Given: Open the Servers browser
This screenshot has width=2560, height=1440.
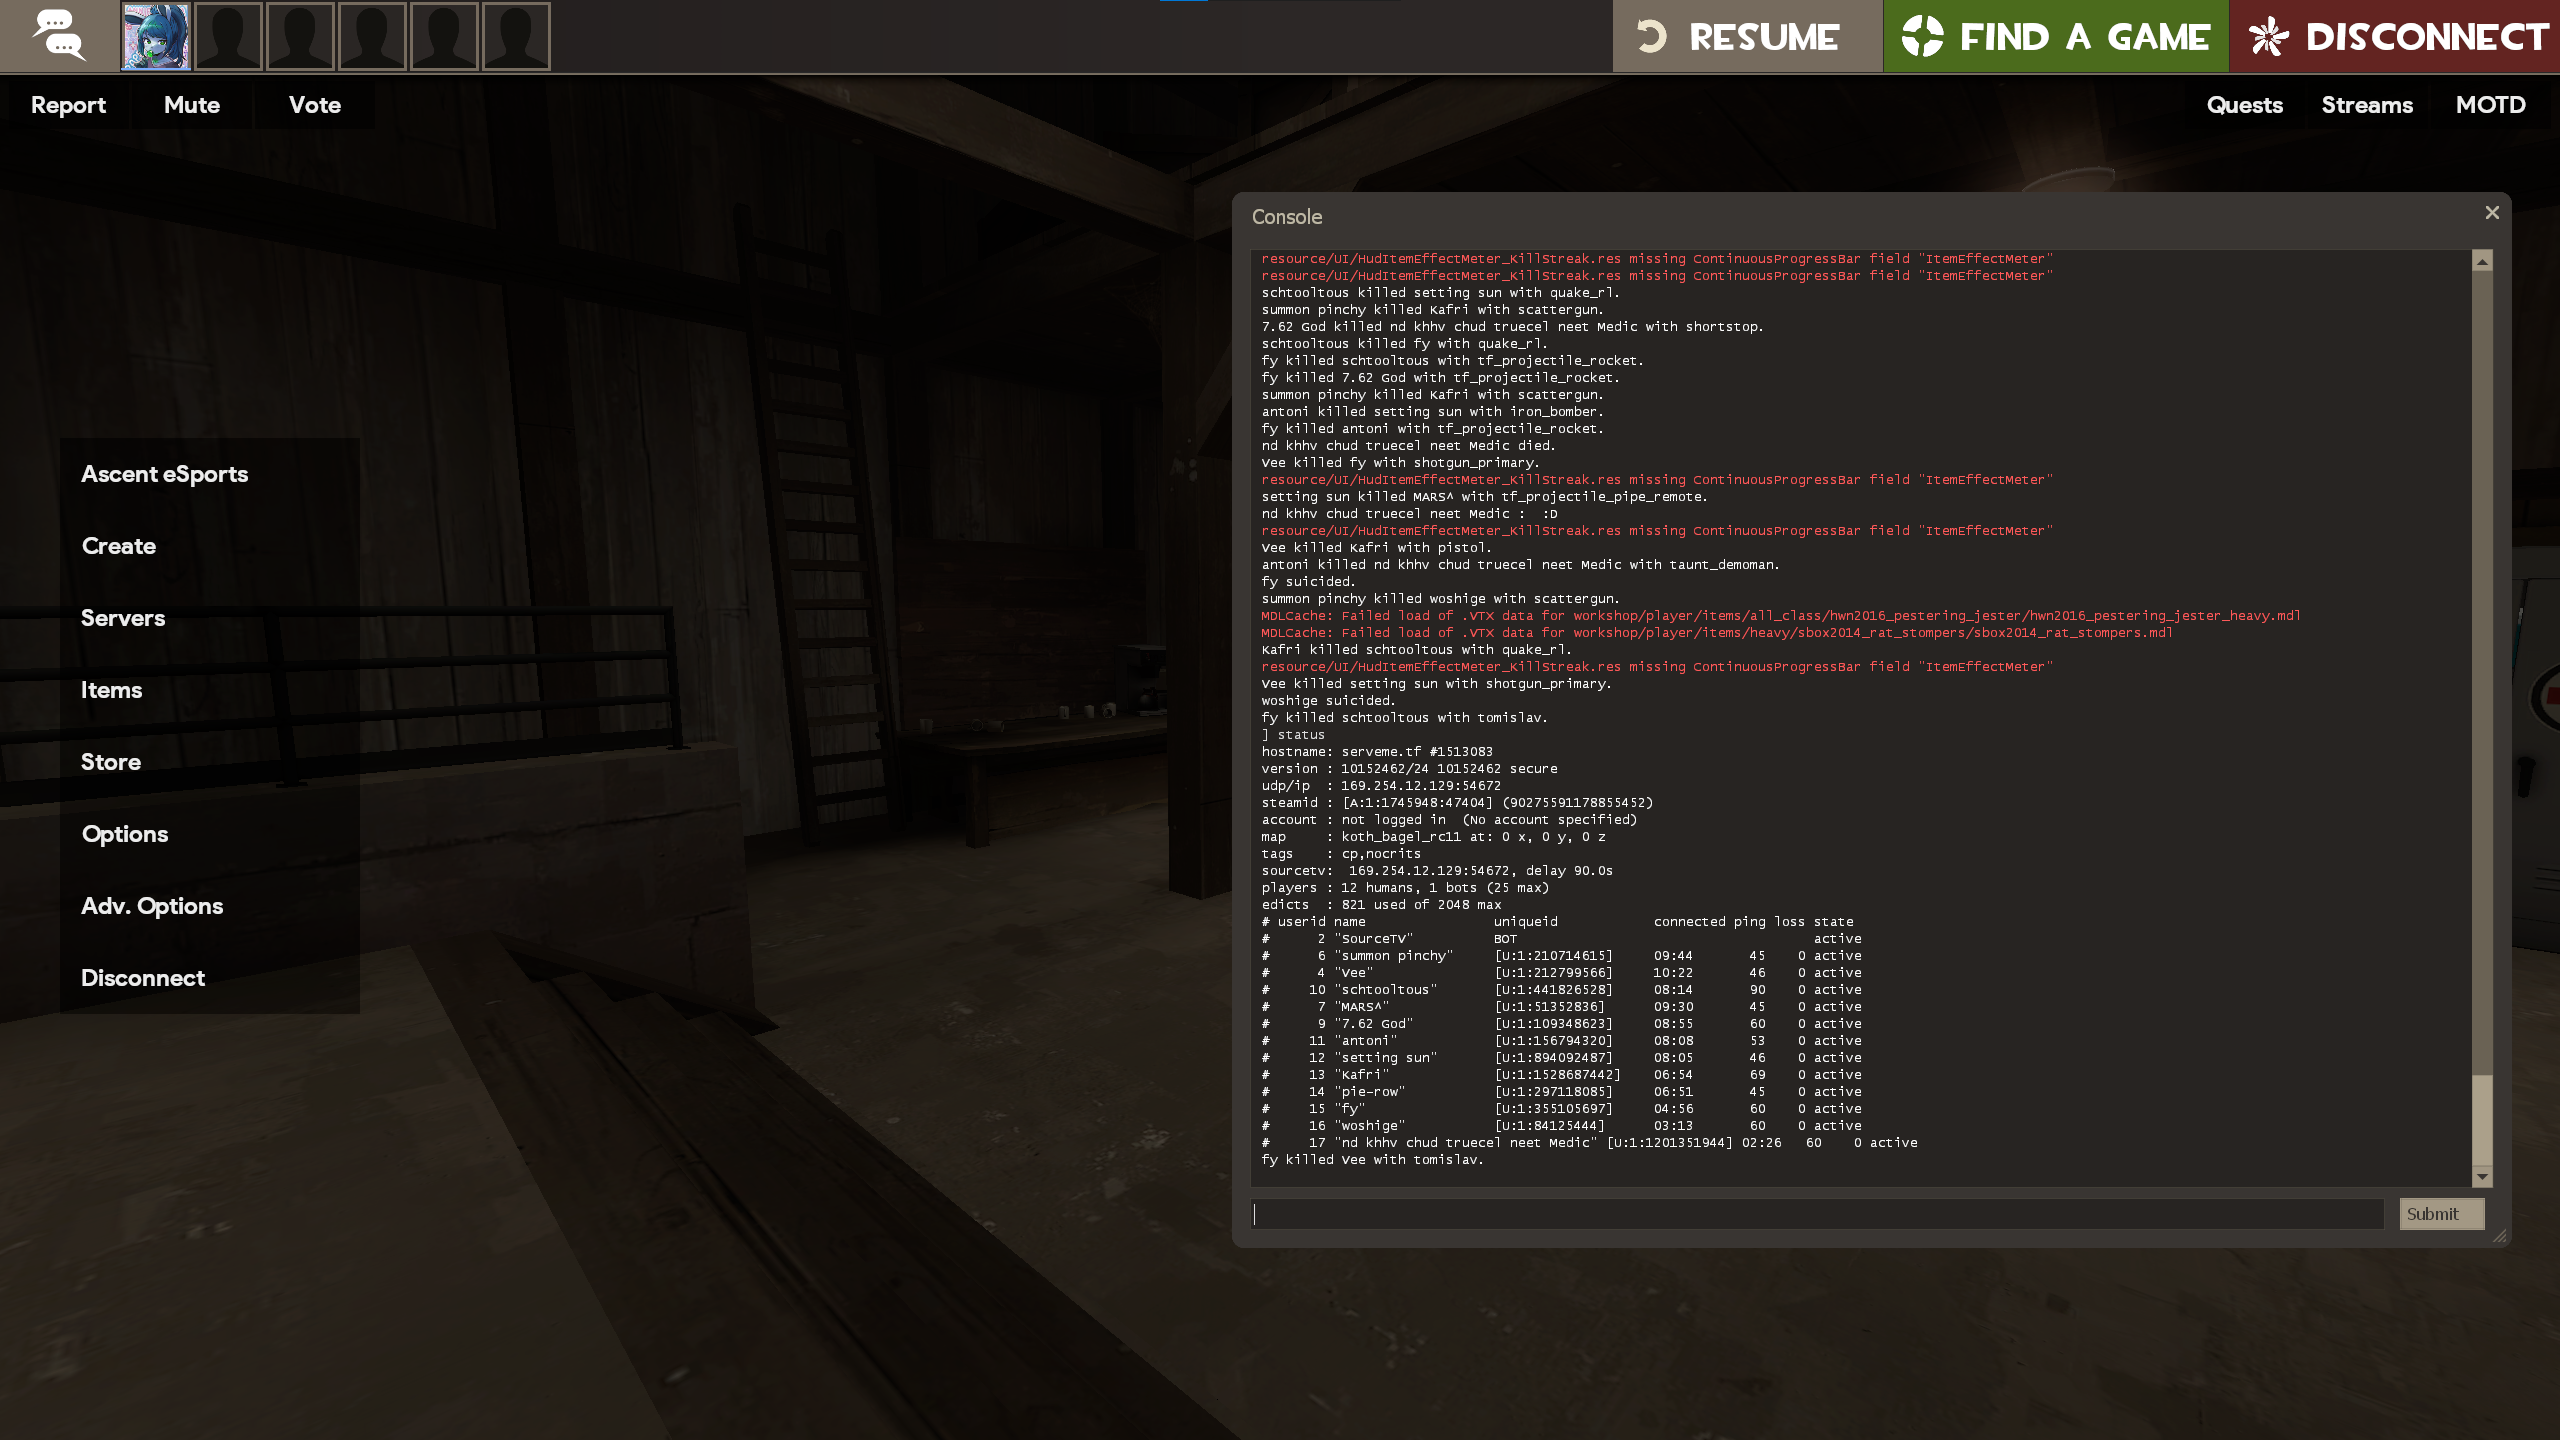Looking at the screenshot, I should 123,618.
